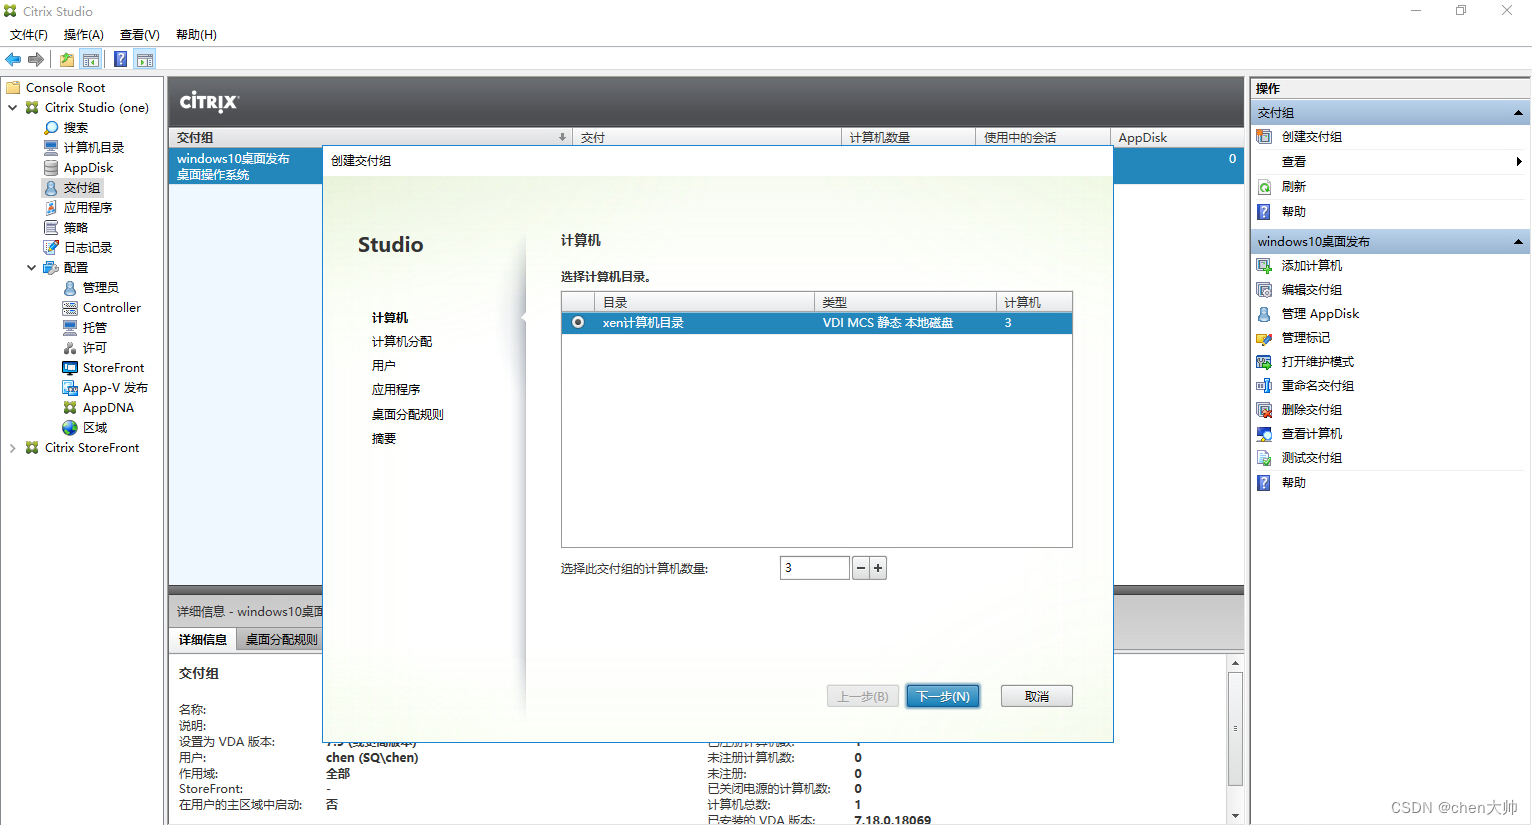
Task: Click the back arrow toolbar icon
Action: (13, 59)
